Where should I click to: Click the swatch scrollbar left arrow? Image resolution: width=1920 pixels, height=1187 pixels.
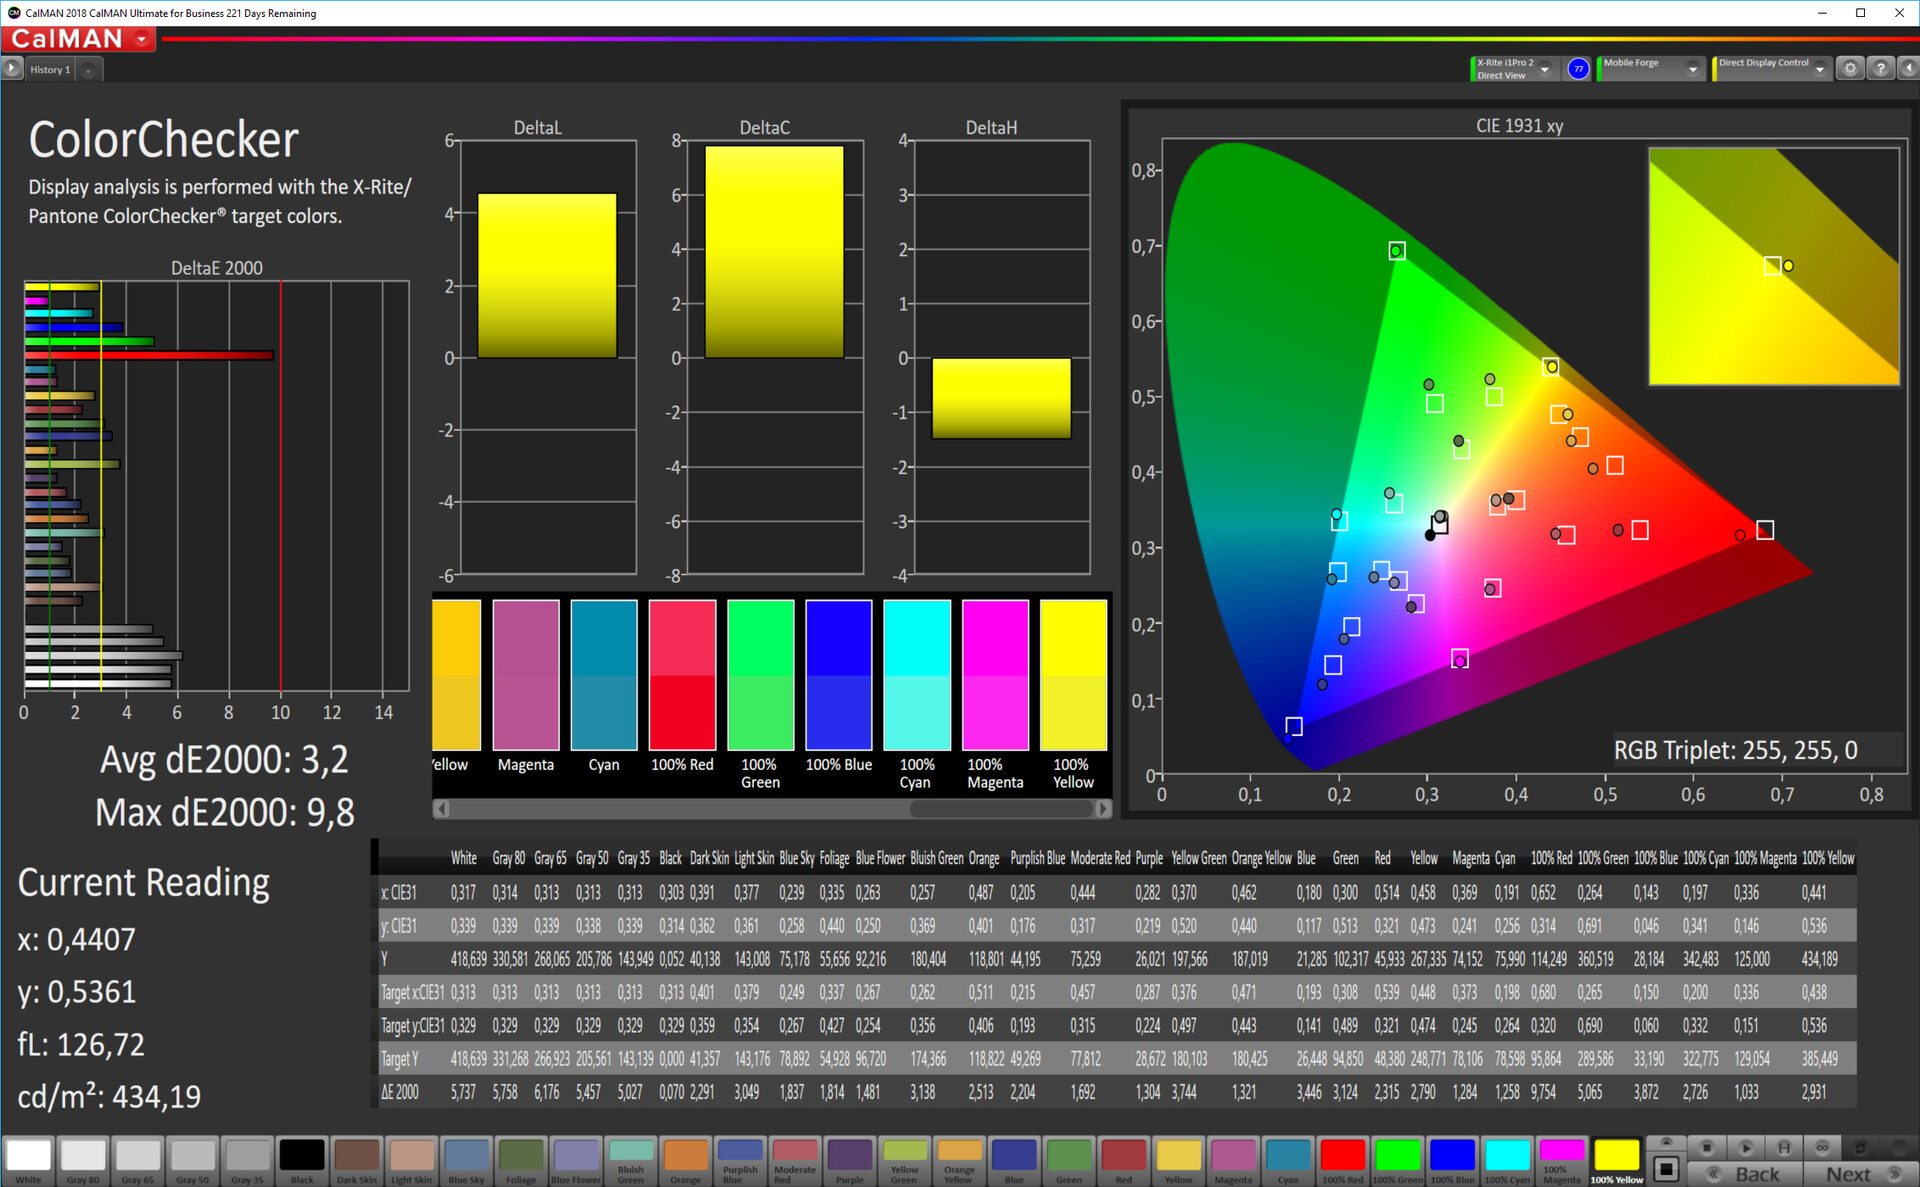pos(442,808)
